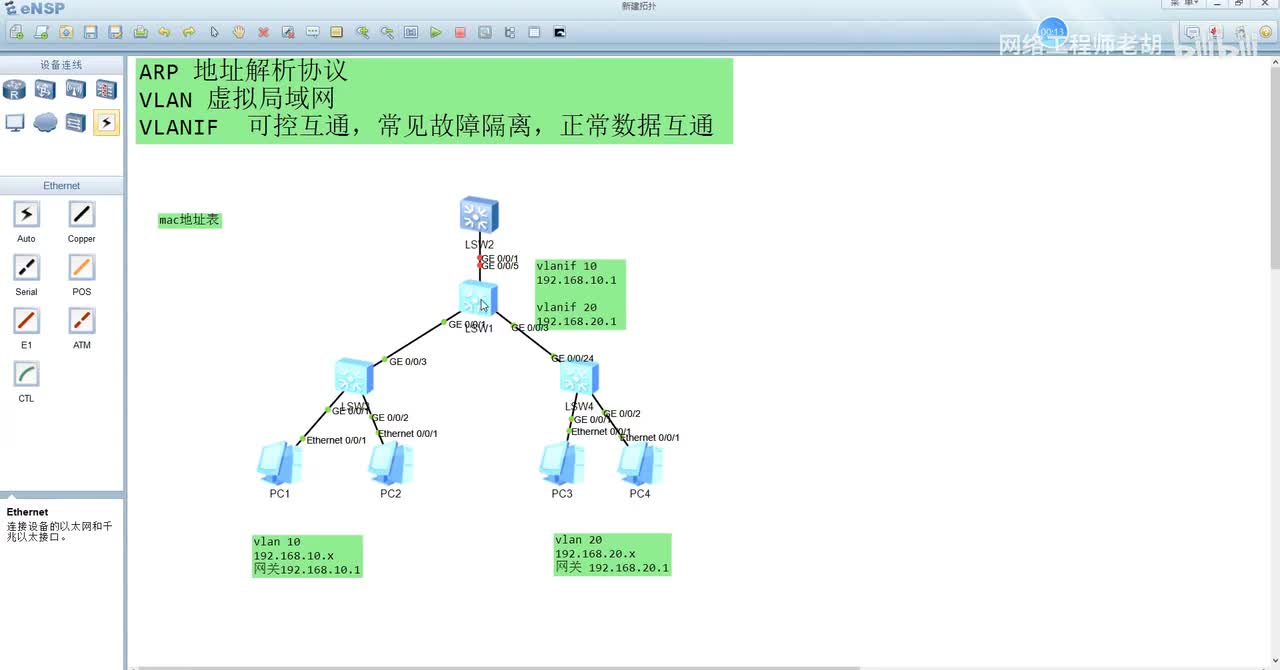Open the yellow help icon

(1265, 32)
